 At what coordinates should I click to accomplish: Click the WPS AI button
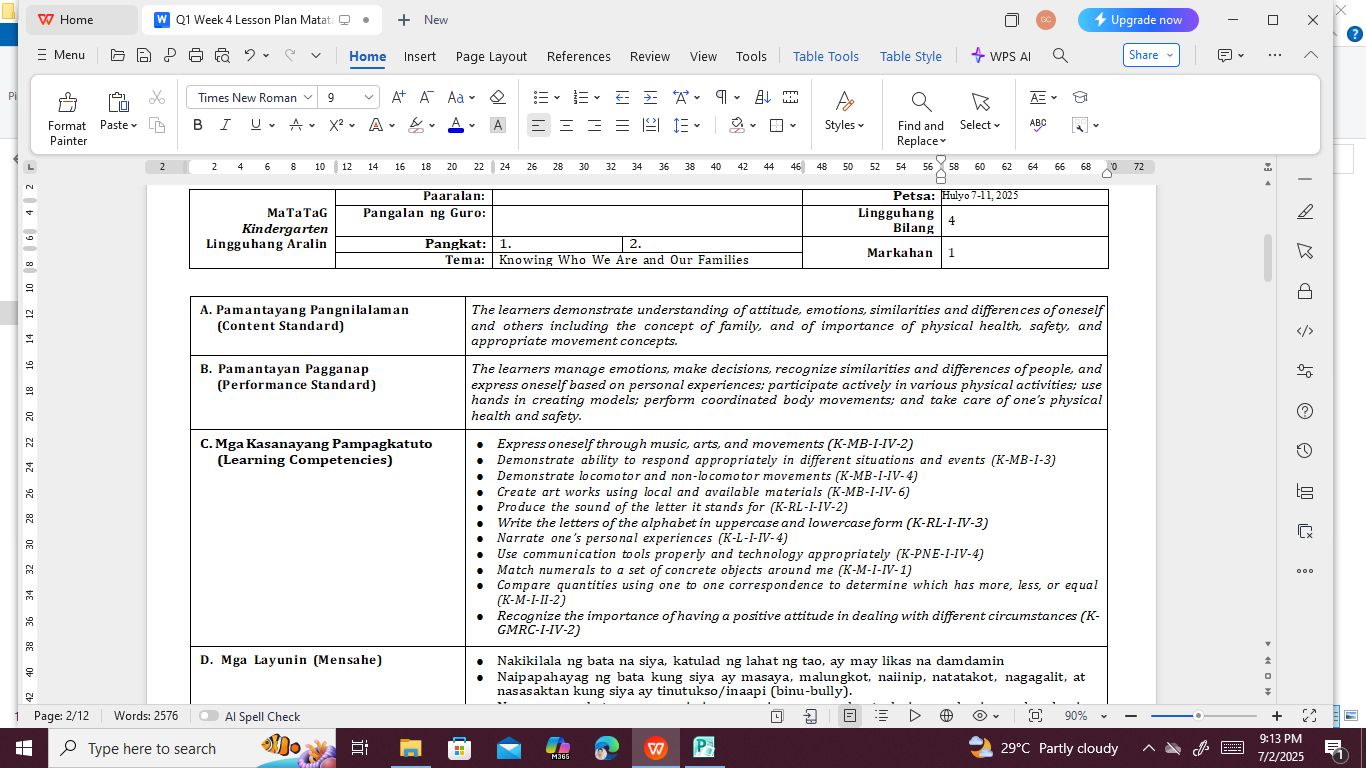point(1000,56)
